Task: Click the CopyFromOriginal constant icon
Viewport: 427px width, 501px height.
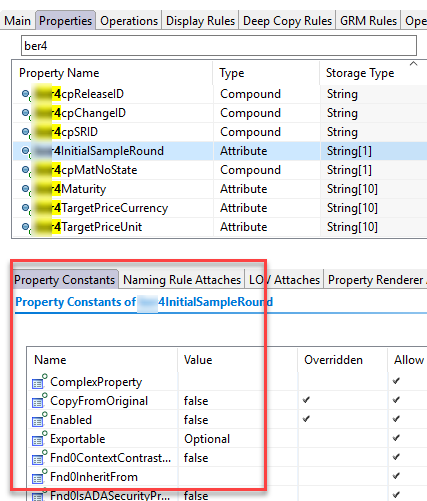Action: click(x=39, y=401)
